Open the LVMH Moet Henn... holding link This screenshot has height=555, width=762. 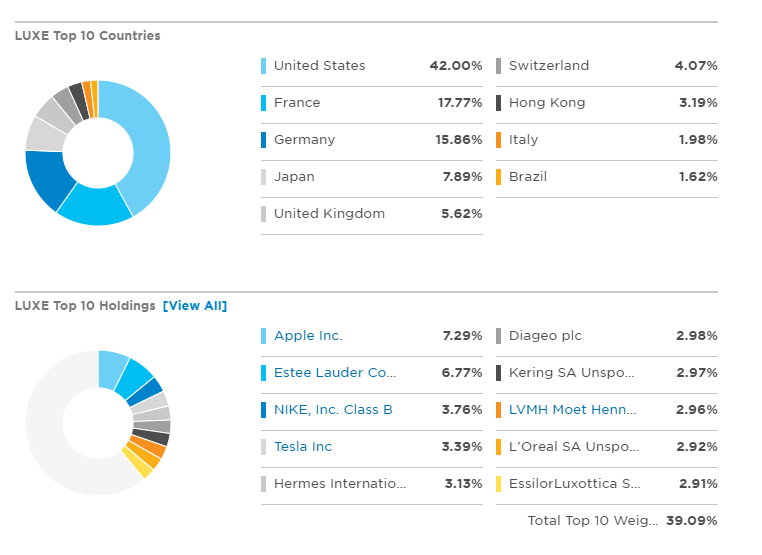pos(572,410)
